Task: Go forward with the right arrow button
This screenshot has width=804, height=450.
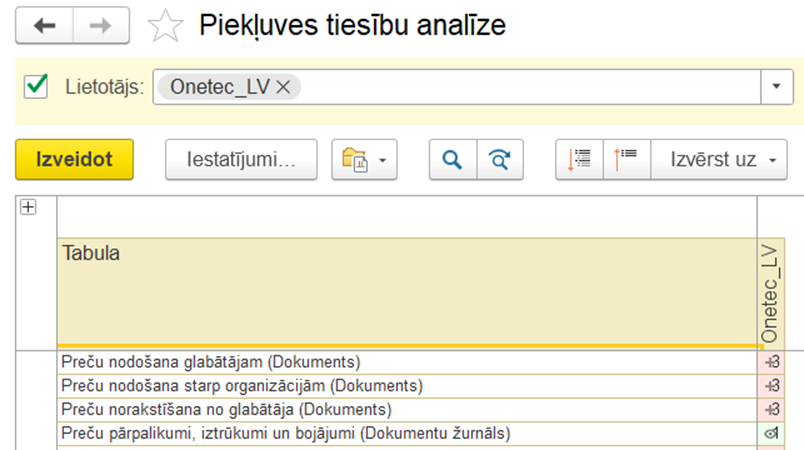Action: 101,26
